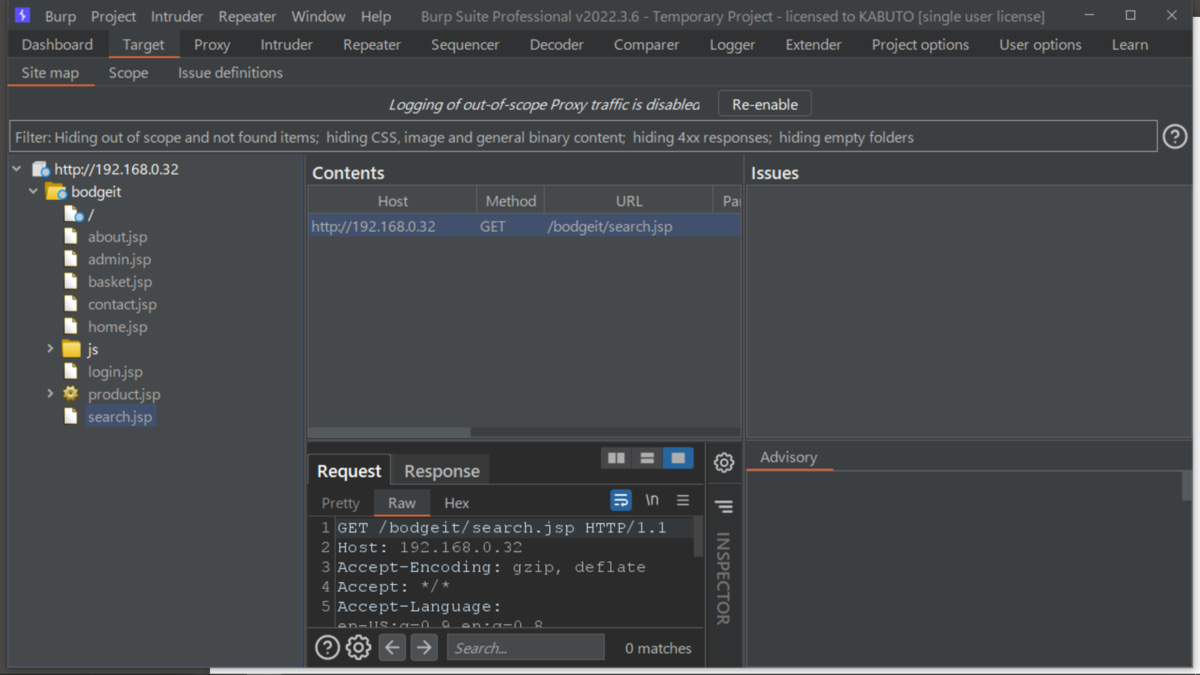This screenshot has height=675, width=1200.
Task: Click the request Search input field
Action: 526,647
